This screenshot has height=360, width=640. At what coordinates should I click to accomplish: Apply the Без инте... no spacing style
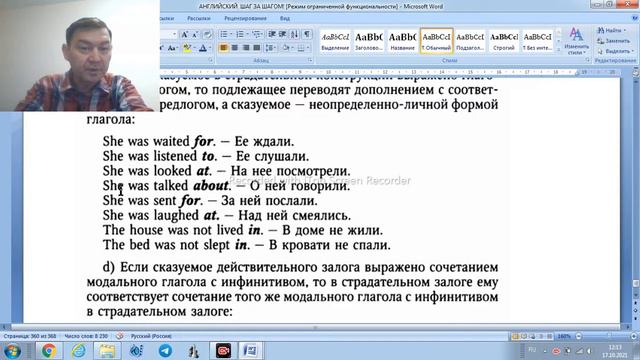[538, 41]
